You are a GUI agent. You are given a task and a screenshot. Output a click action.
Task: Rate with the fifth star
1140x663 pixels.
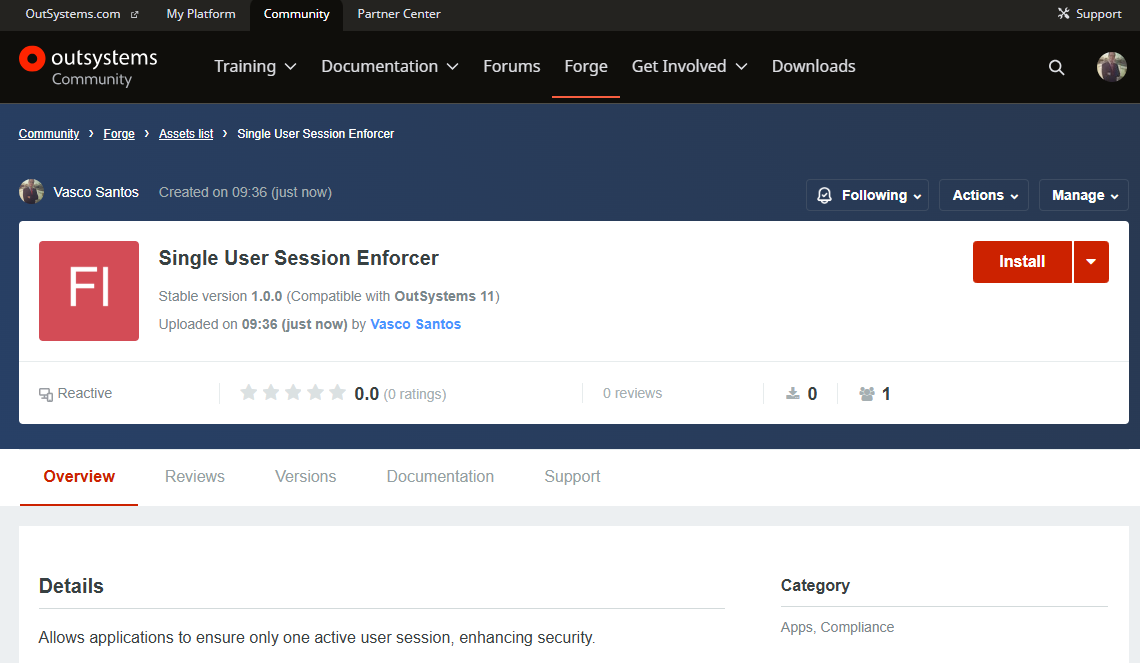tap(337, 393)
